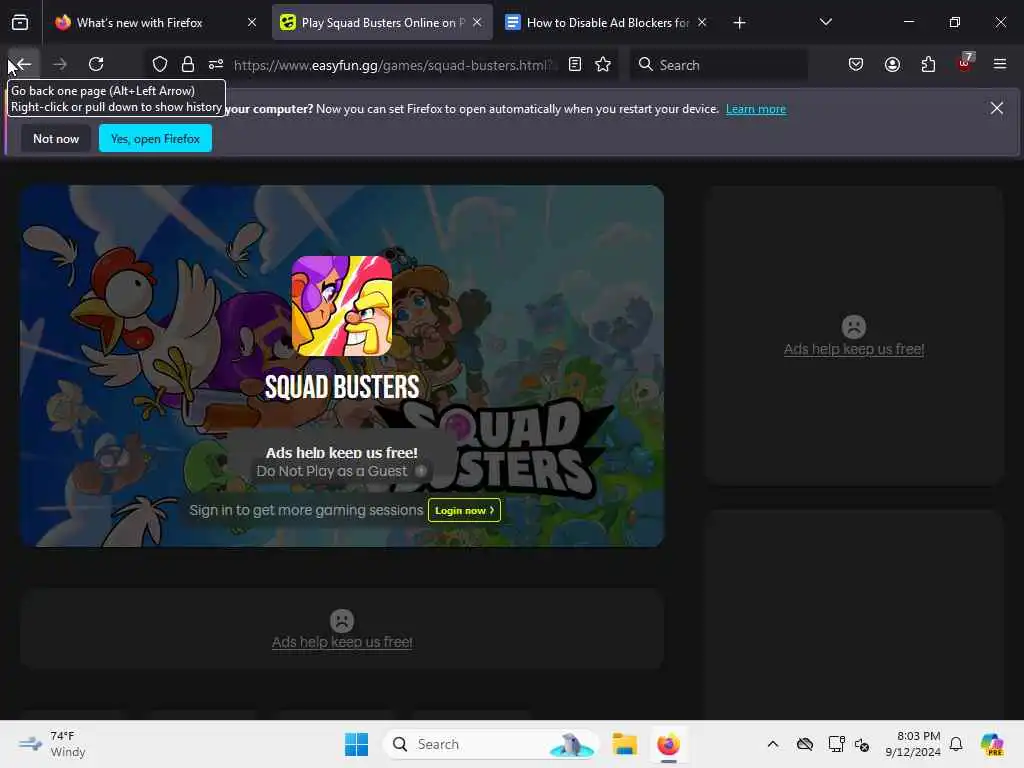
Task: Click Do Not Play as a Guest text
Action: (331, 471)
